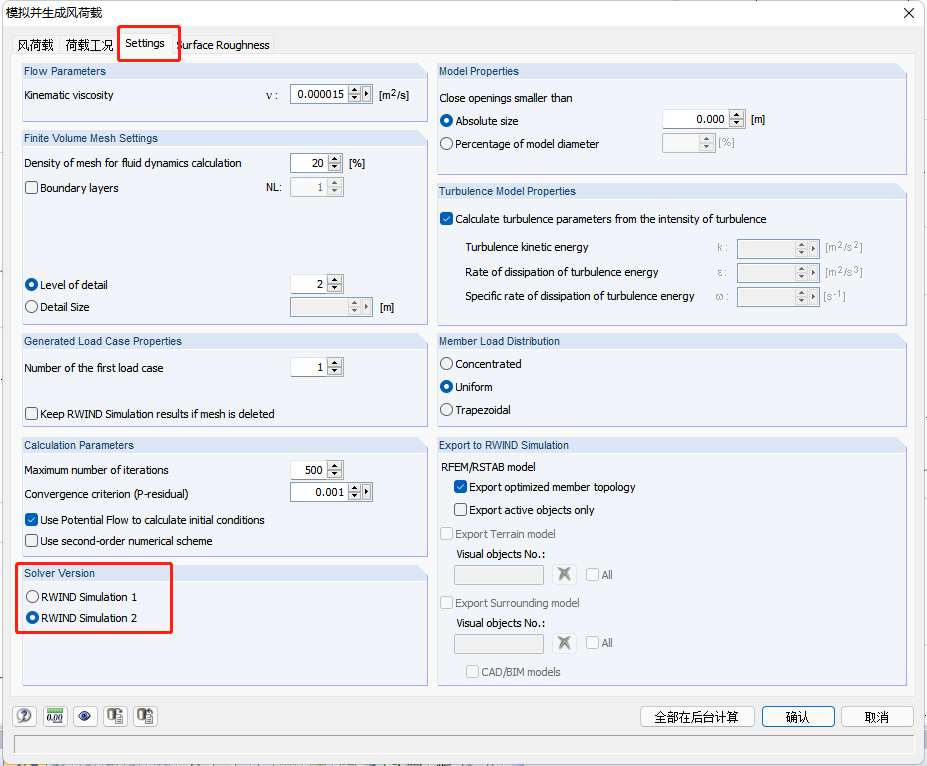Choose RWIND Simulation 2 solver
Viewport: 927px width, 766px height.
(x=33, y=618)
